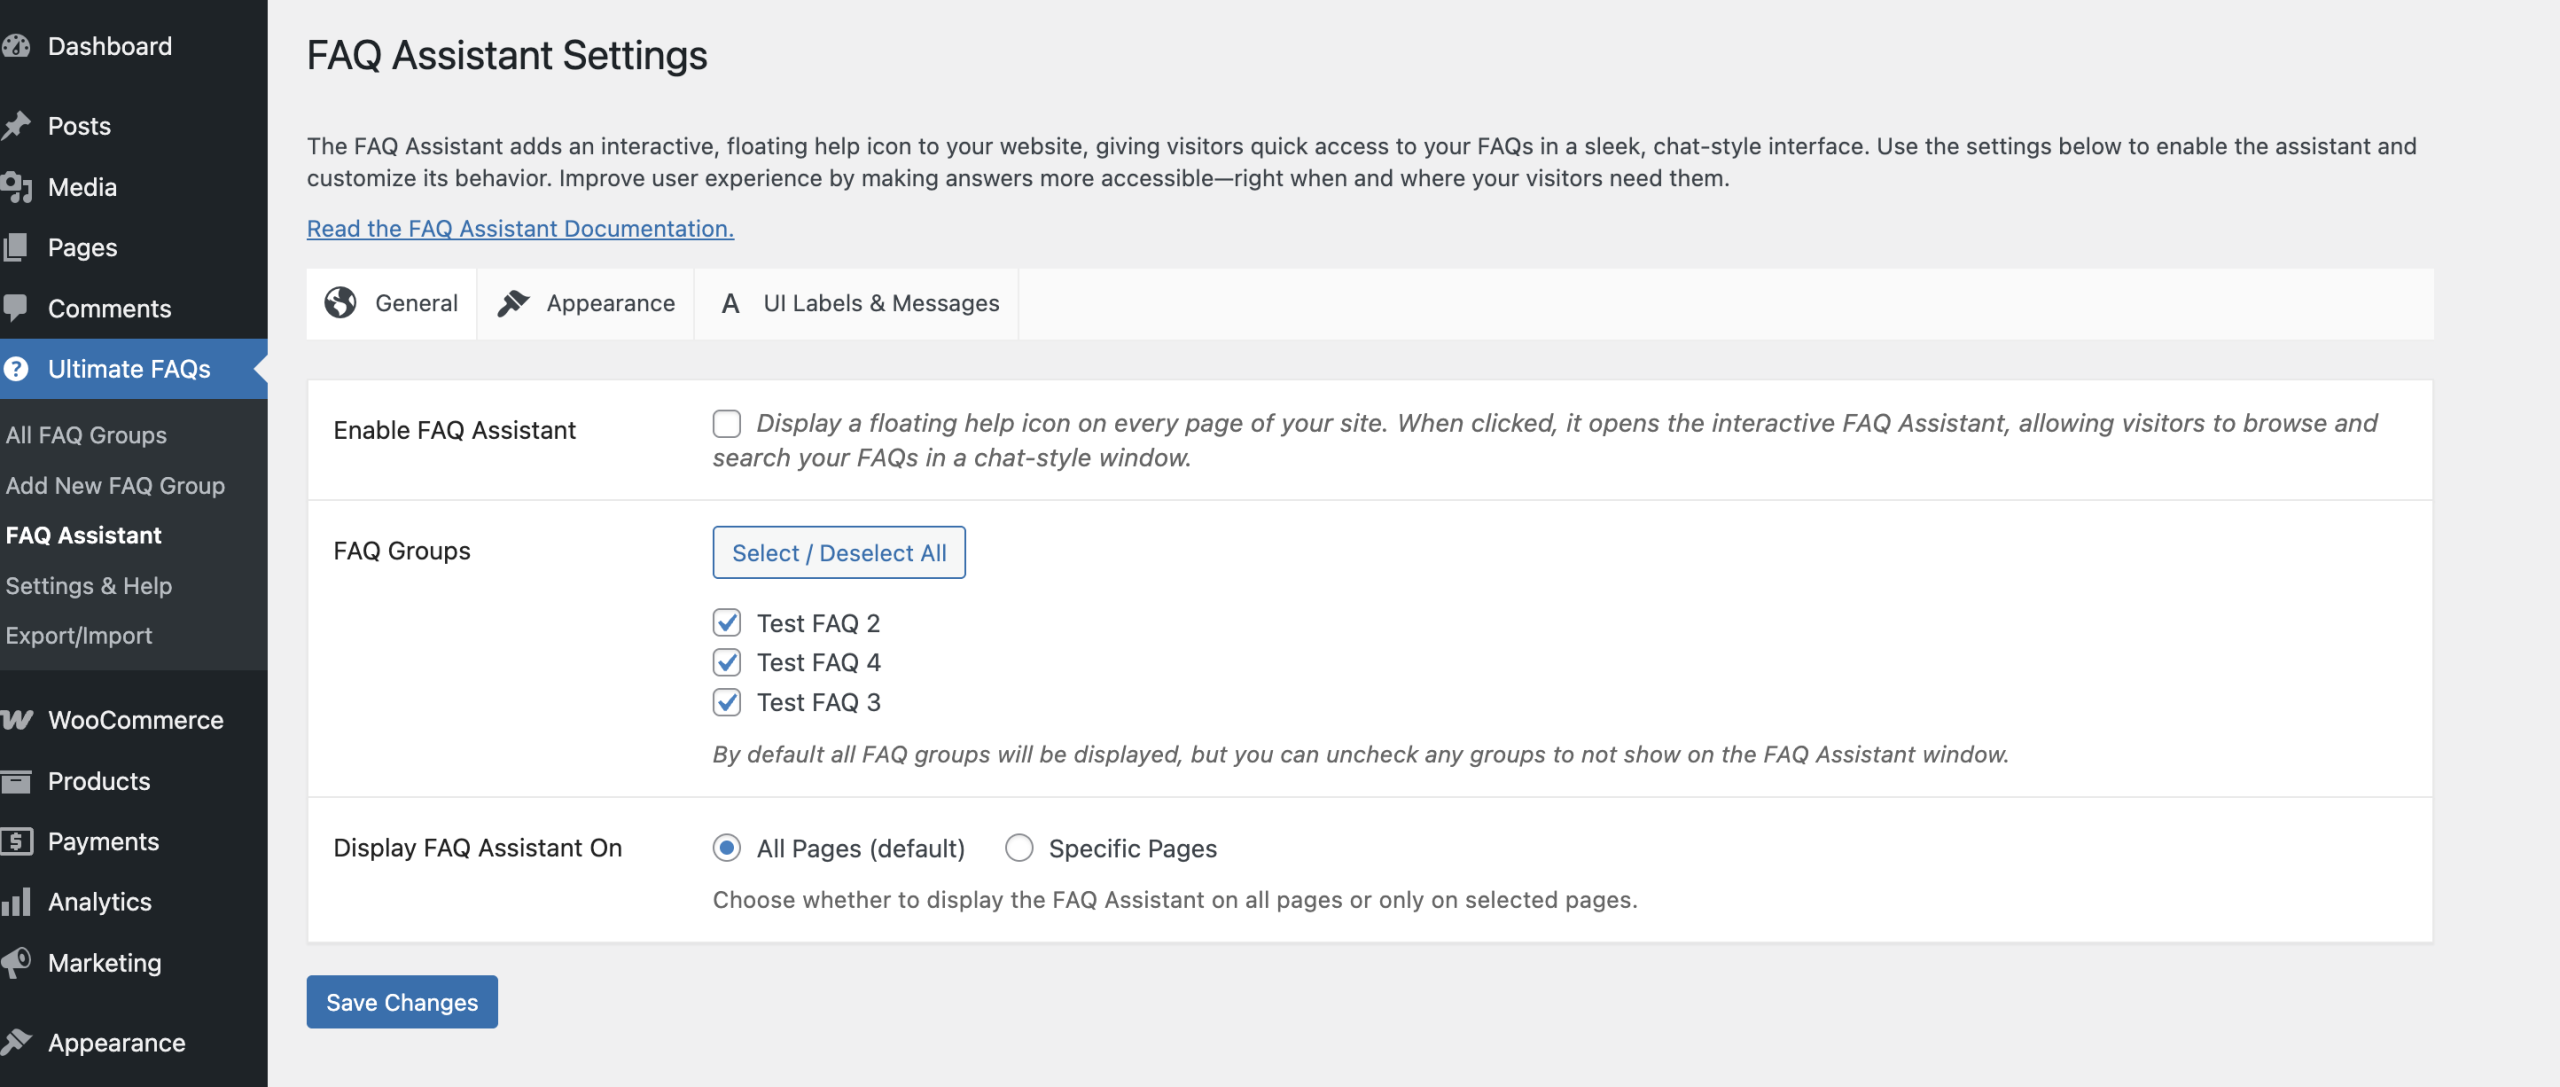This screenshot has height=1087, width=2560.
Task: Click the Dashboard gauge icon in sidebar
Action: [16, 46]
